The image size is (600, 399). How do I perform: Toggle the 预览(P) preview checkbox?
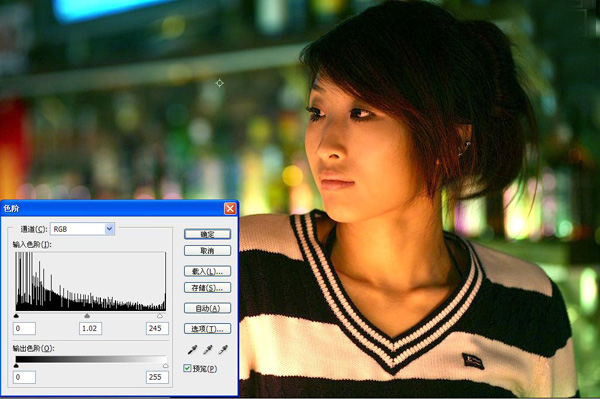tap(187, 368)
